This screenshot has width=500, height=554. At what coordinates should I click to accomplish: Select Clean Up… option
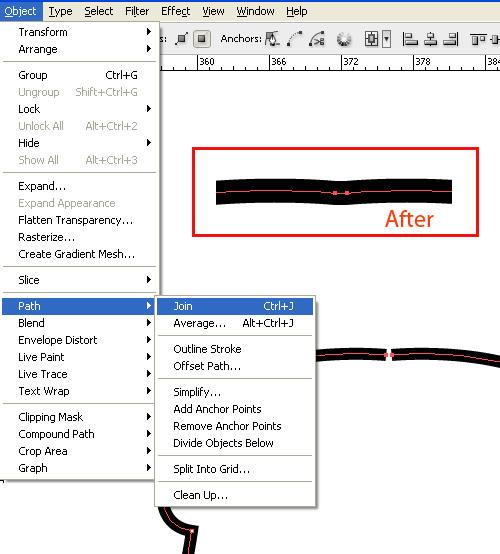pos(235,495)
